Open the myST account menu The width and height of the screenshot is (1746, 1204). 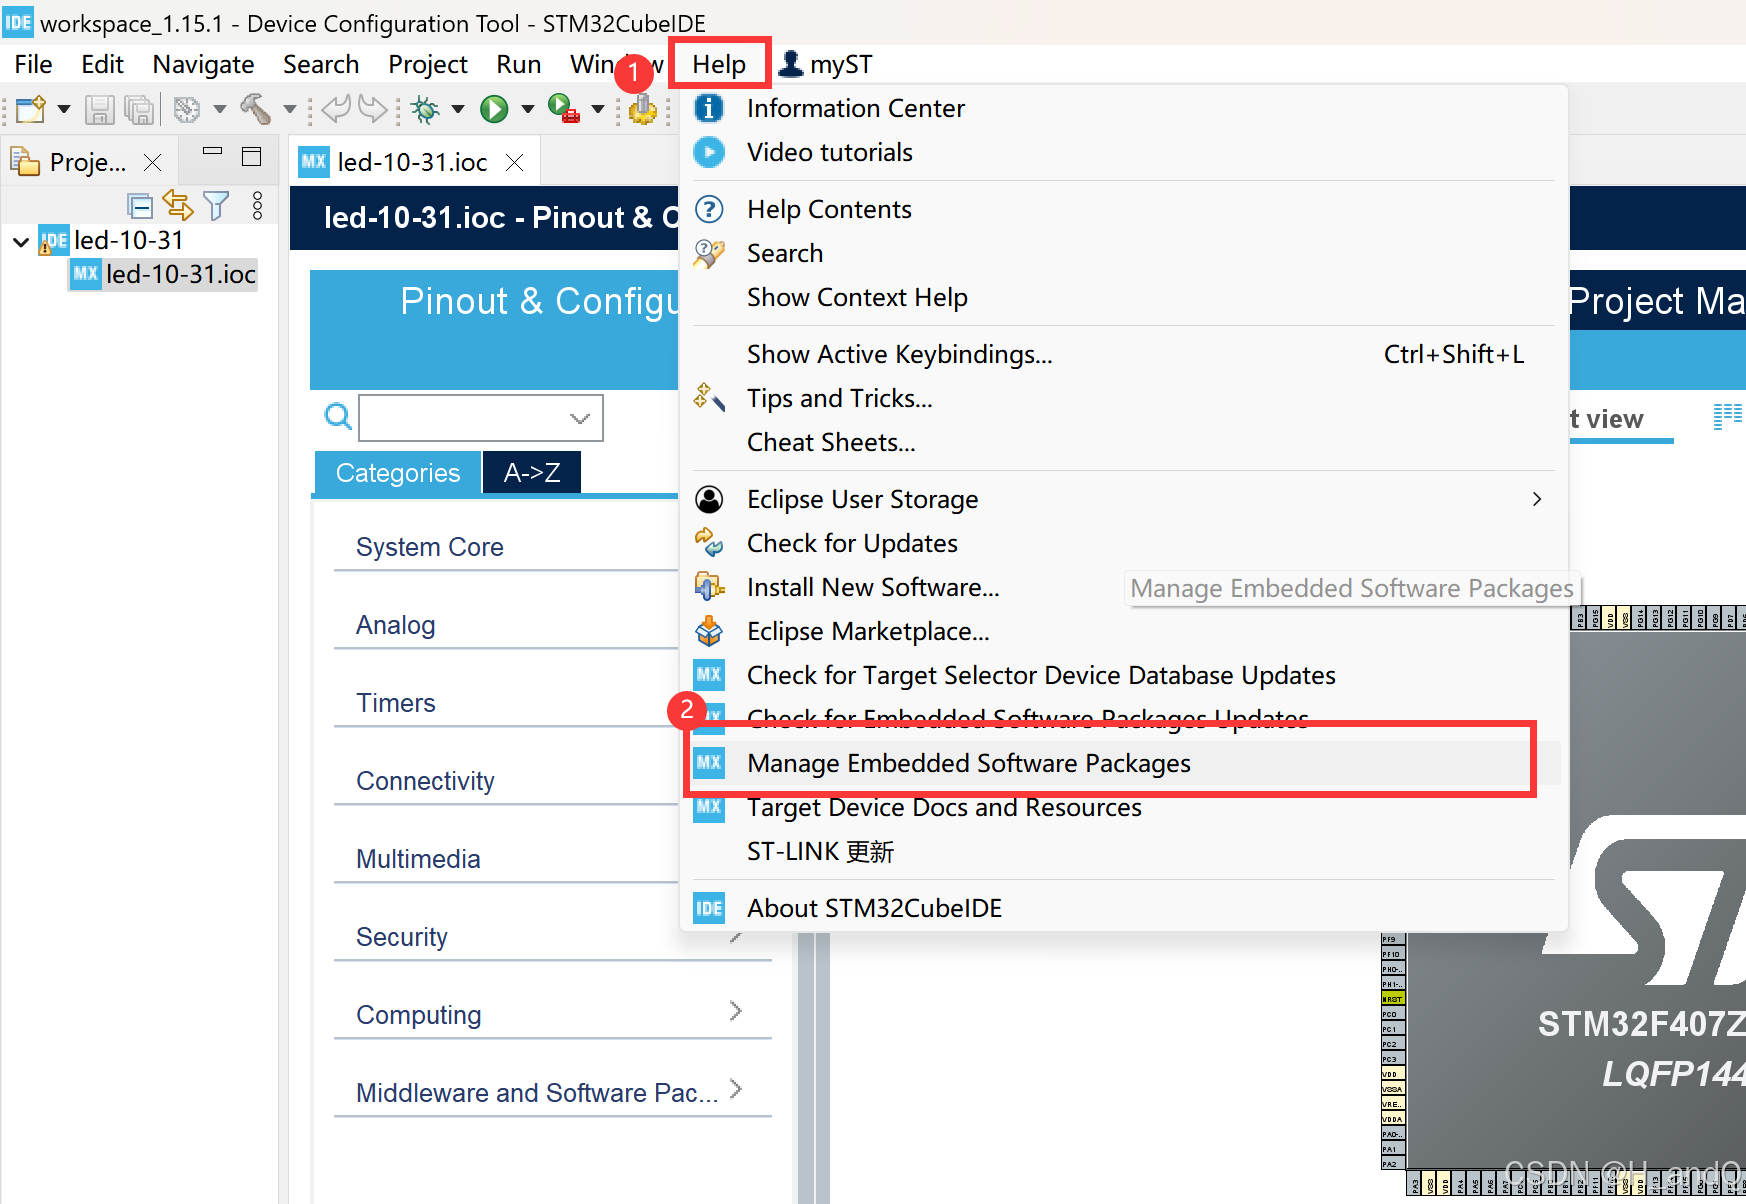825,64
